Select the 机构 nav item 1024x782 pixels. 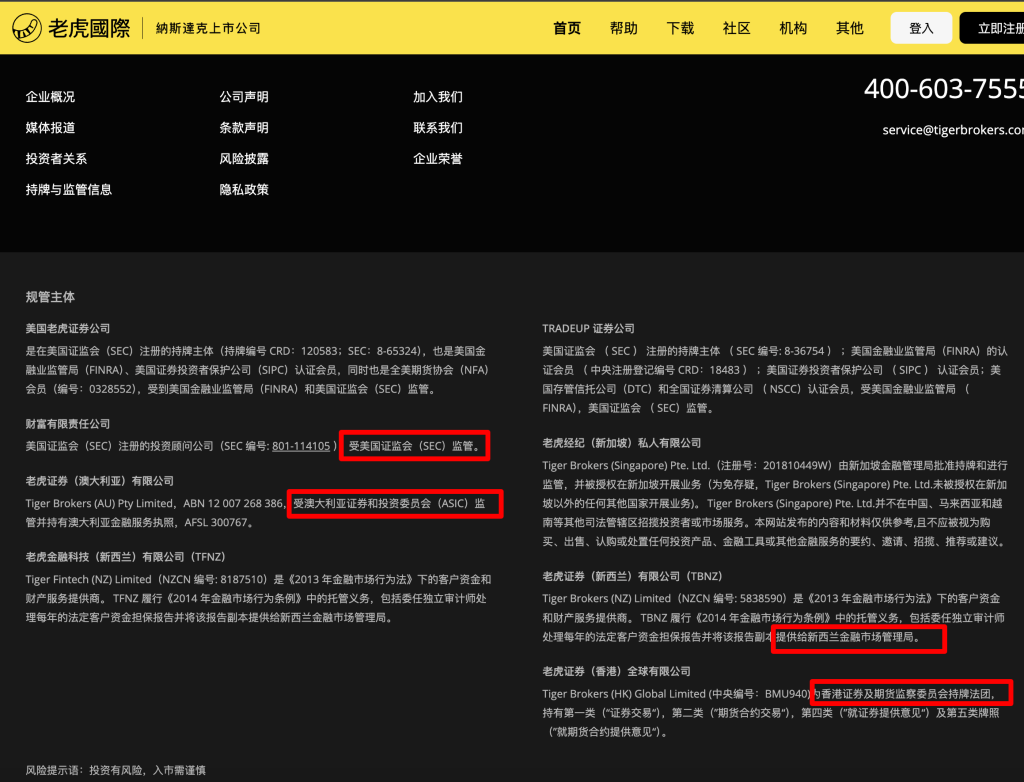(793, 28)
